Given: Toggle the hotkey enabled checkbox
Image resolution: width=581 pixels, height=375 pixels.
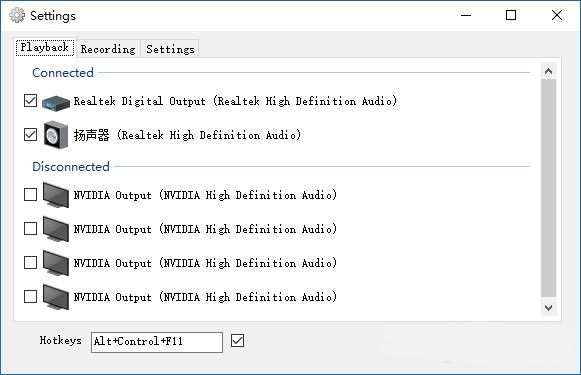Looking at the screenshot, I should pos(238,341).
